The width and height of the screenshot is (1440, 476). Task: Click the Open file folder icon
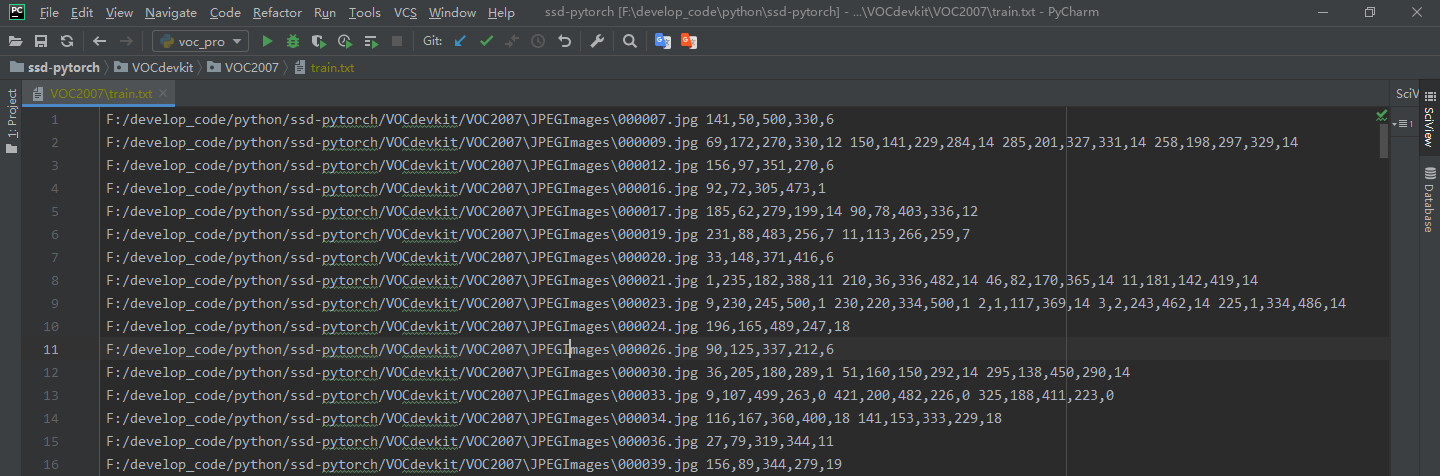click(x=15, y=41)
